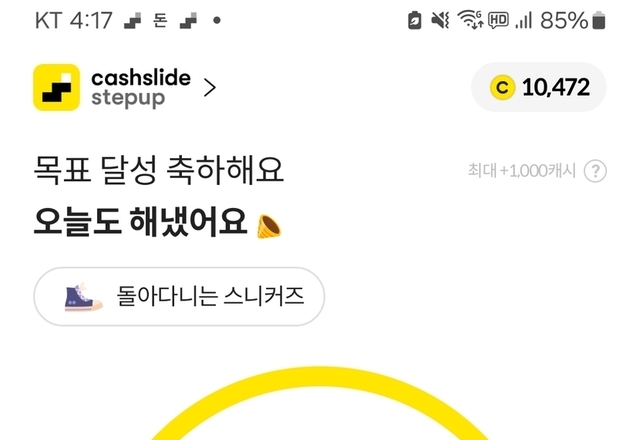Tap the first stepup notification icon in status bar
Screen dimensions: 640x440
[x=133, y=20]
